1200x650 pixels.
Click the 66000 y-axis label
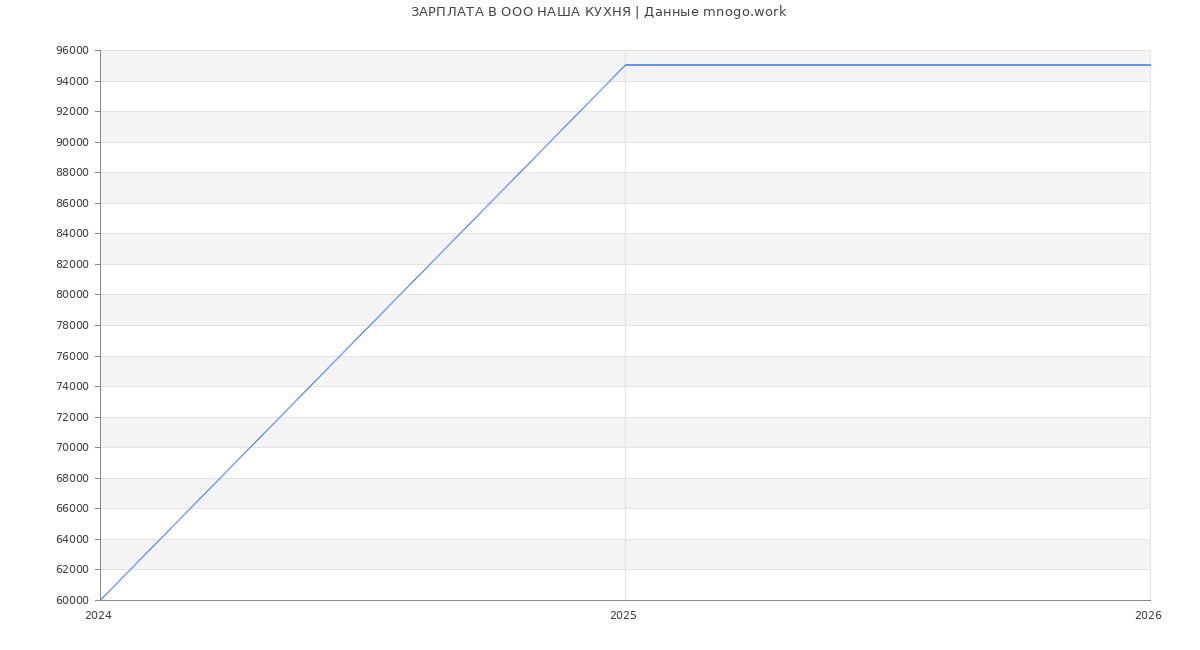point(72,508)
